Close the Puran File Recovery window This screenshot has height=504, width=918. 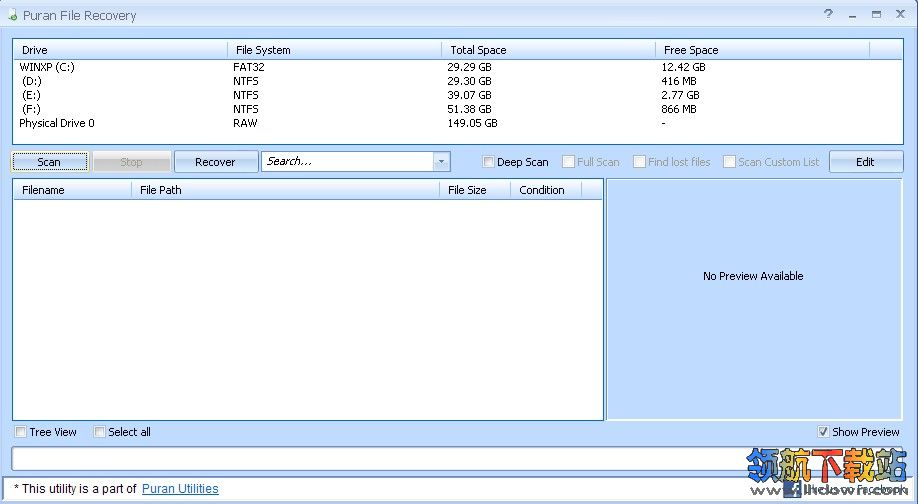tap(900, 14)
